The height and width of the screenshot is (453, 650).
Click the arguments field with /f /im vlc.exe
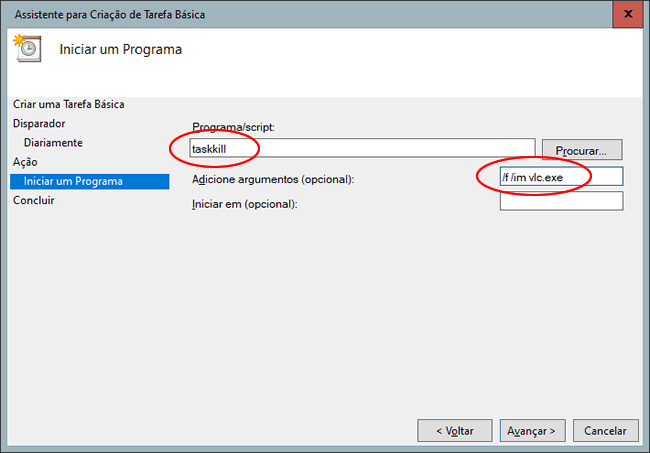tap(561, 177)
